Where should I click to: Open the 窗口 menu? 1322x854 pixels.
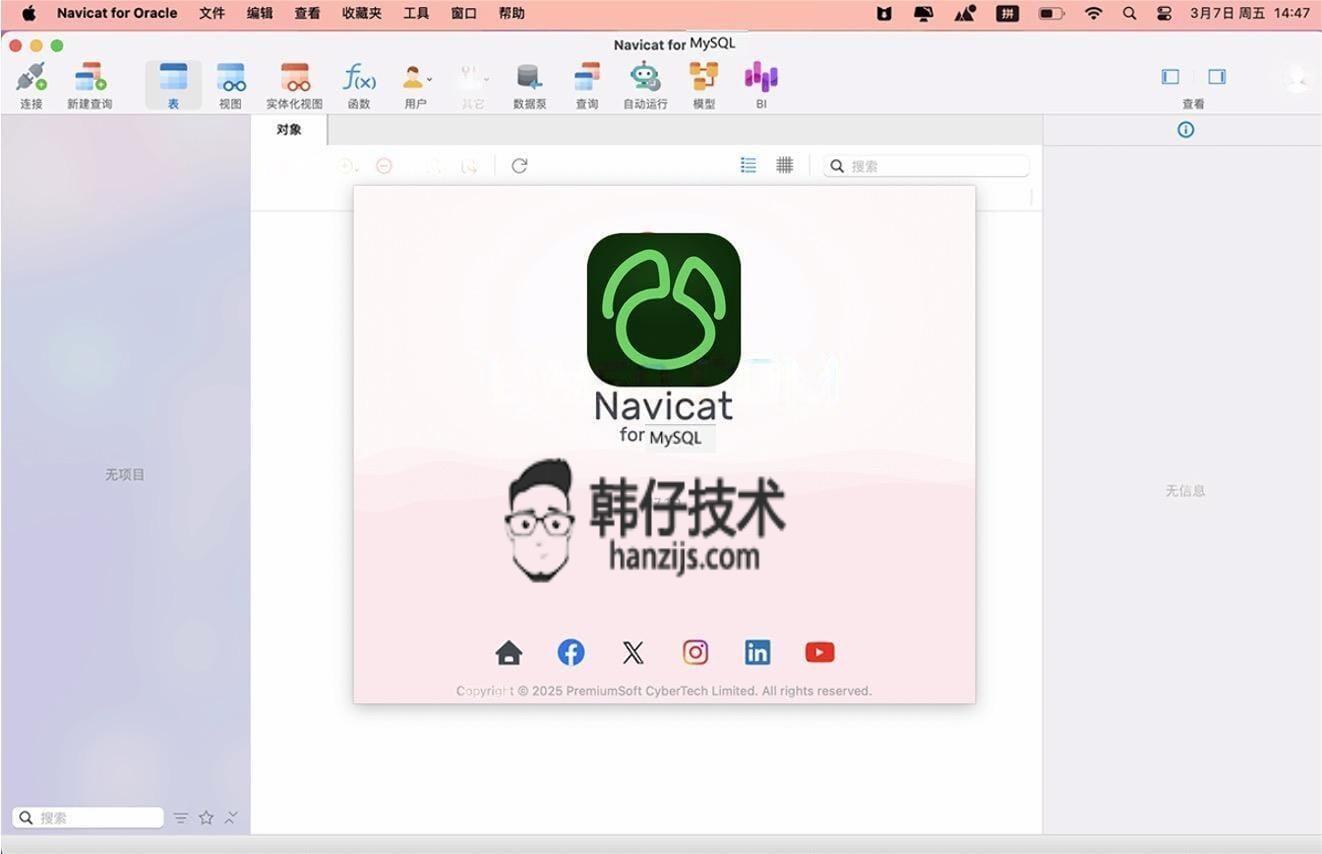[x=464, y=14]
